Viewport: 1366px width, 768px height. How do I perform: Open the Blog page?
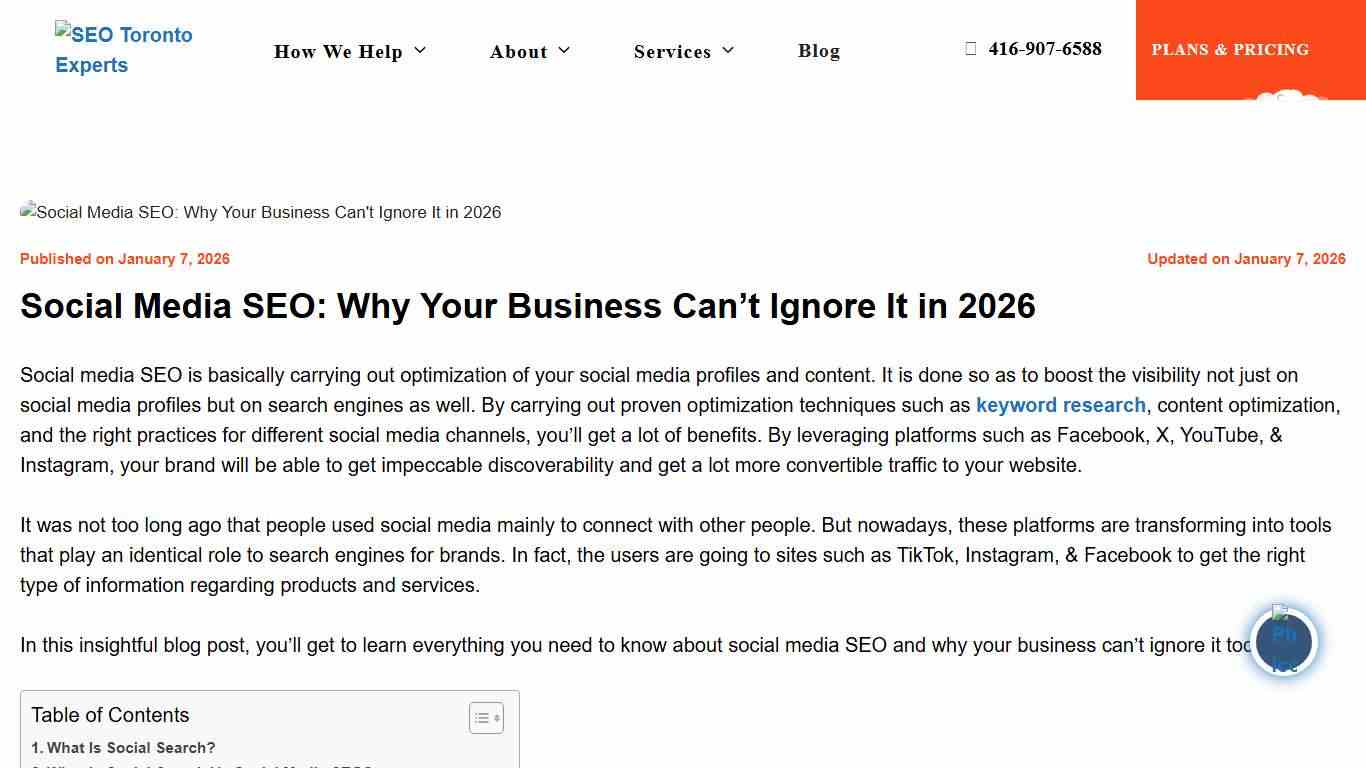(818, 51)
